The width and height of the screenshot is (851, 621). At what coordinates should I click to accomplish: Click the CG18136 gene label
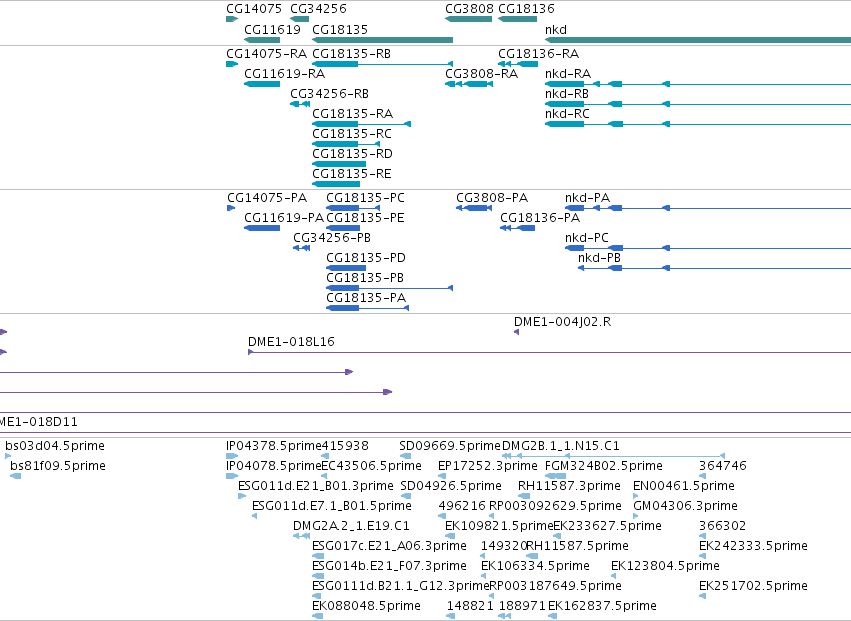pyautogui.click(x=526, y=9)
